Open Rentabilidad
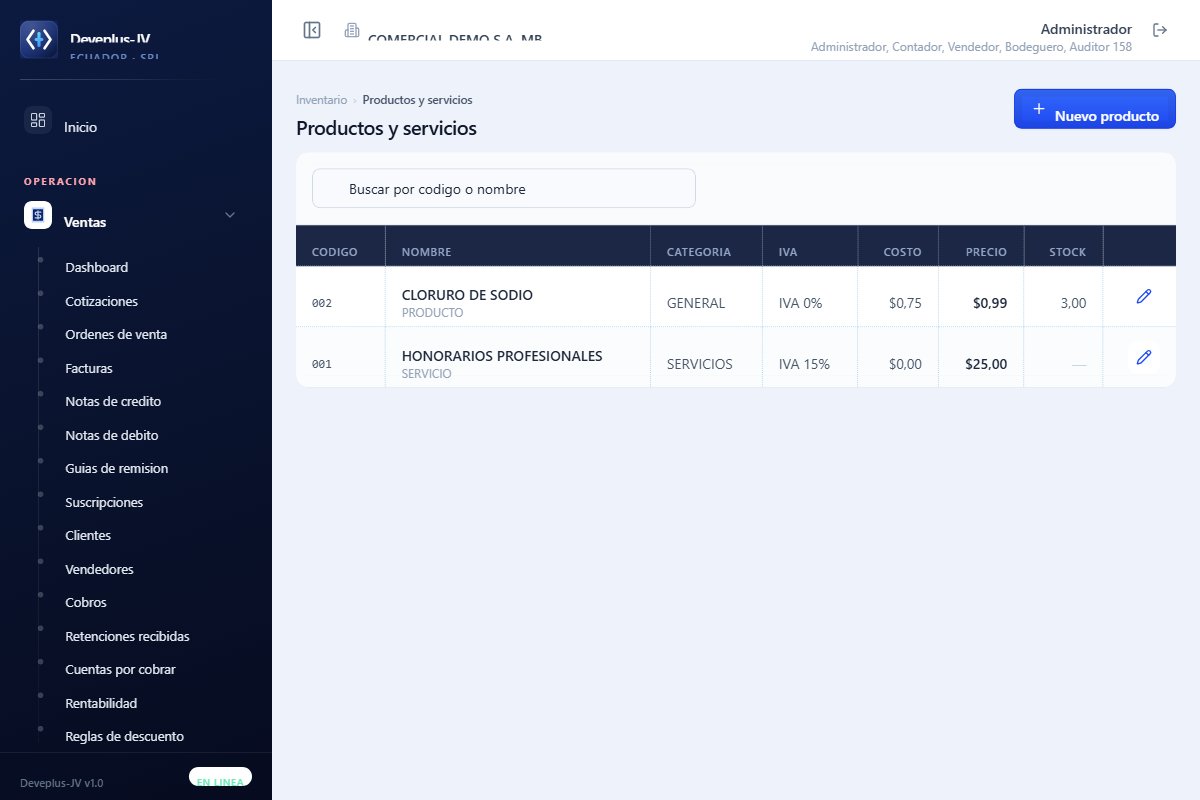Image resolution: width=1200 pixels, height=800 pixels. pos(101,703)
